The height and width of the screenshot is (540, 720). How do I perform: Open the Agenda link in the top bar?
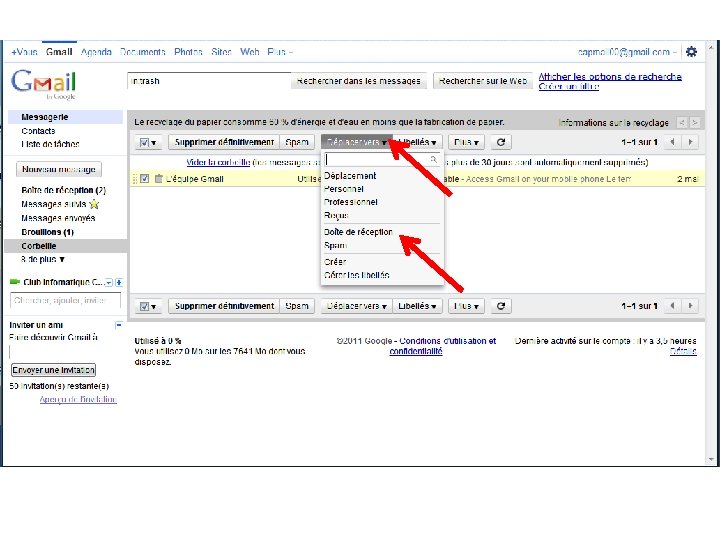click(x=96, y=52)
